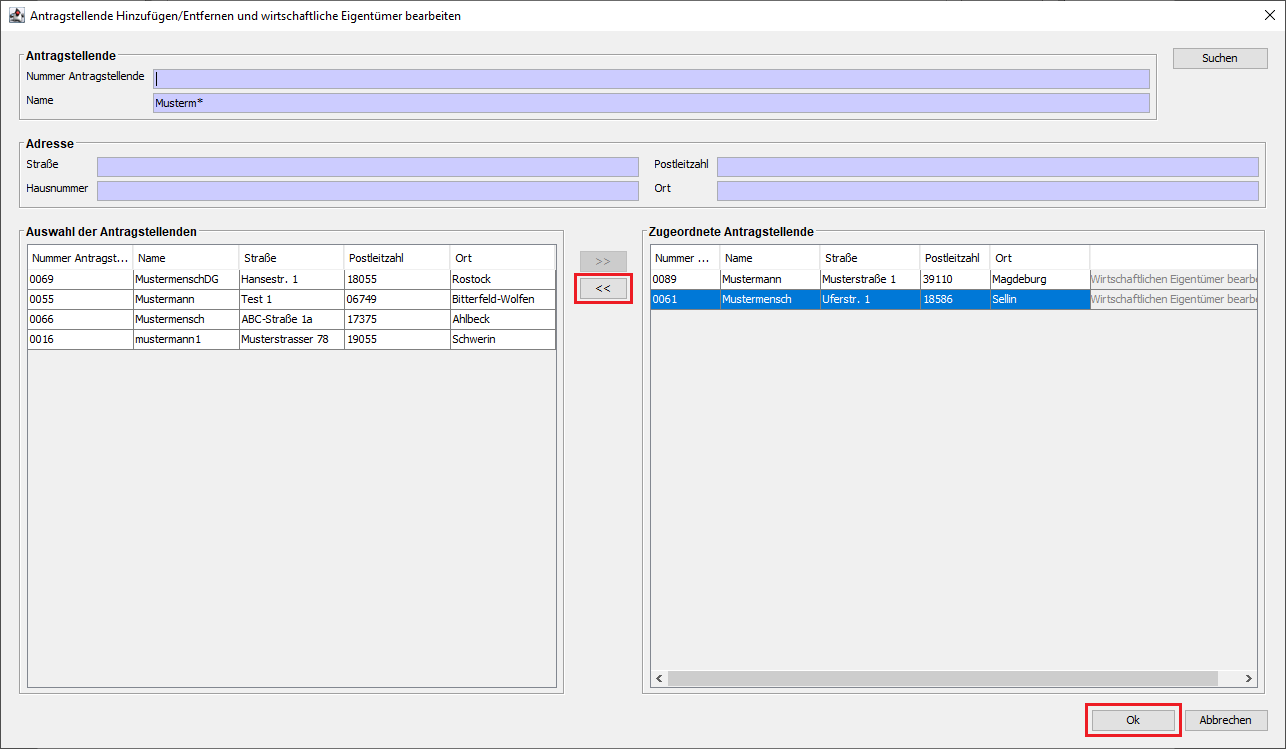Click postal code 18055

click(398, 280)
